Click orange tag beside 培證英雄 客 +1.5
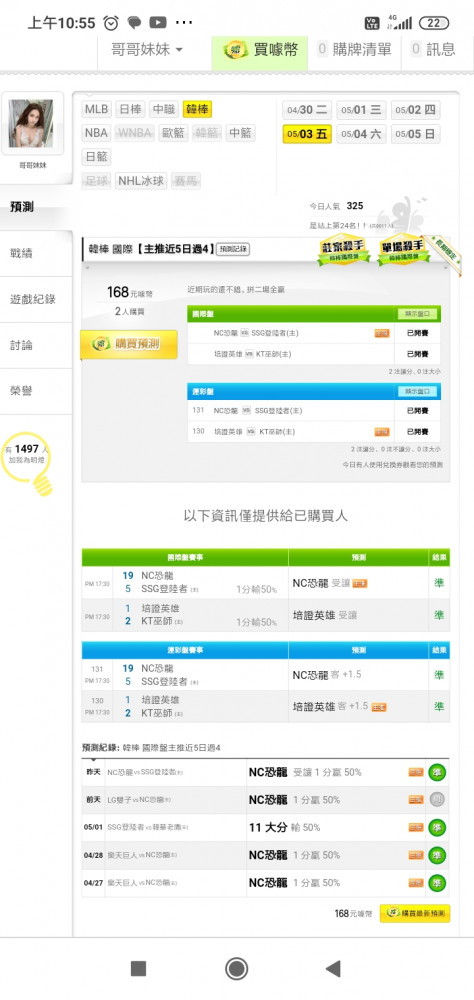 380,707
